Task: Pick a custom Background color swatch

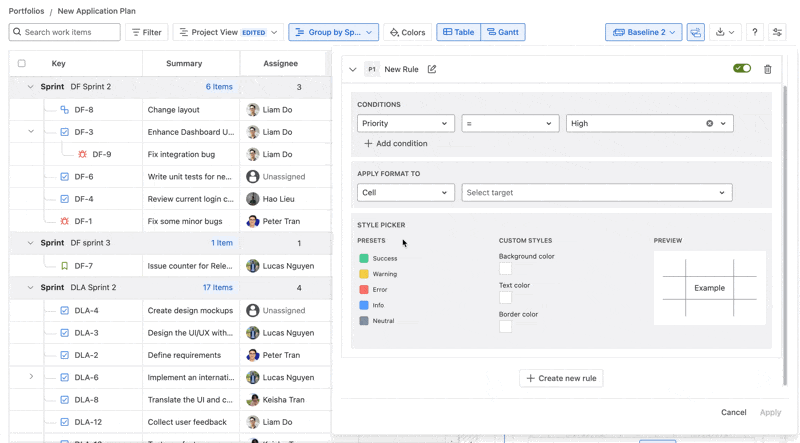Action: (x=505, y=268)
